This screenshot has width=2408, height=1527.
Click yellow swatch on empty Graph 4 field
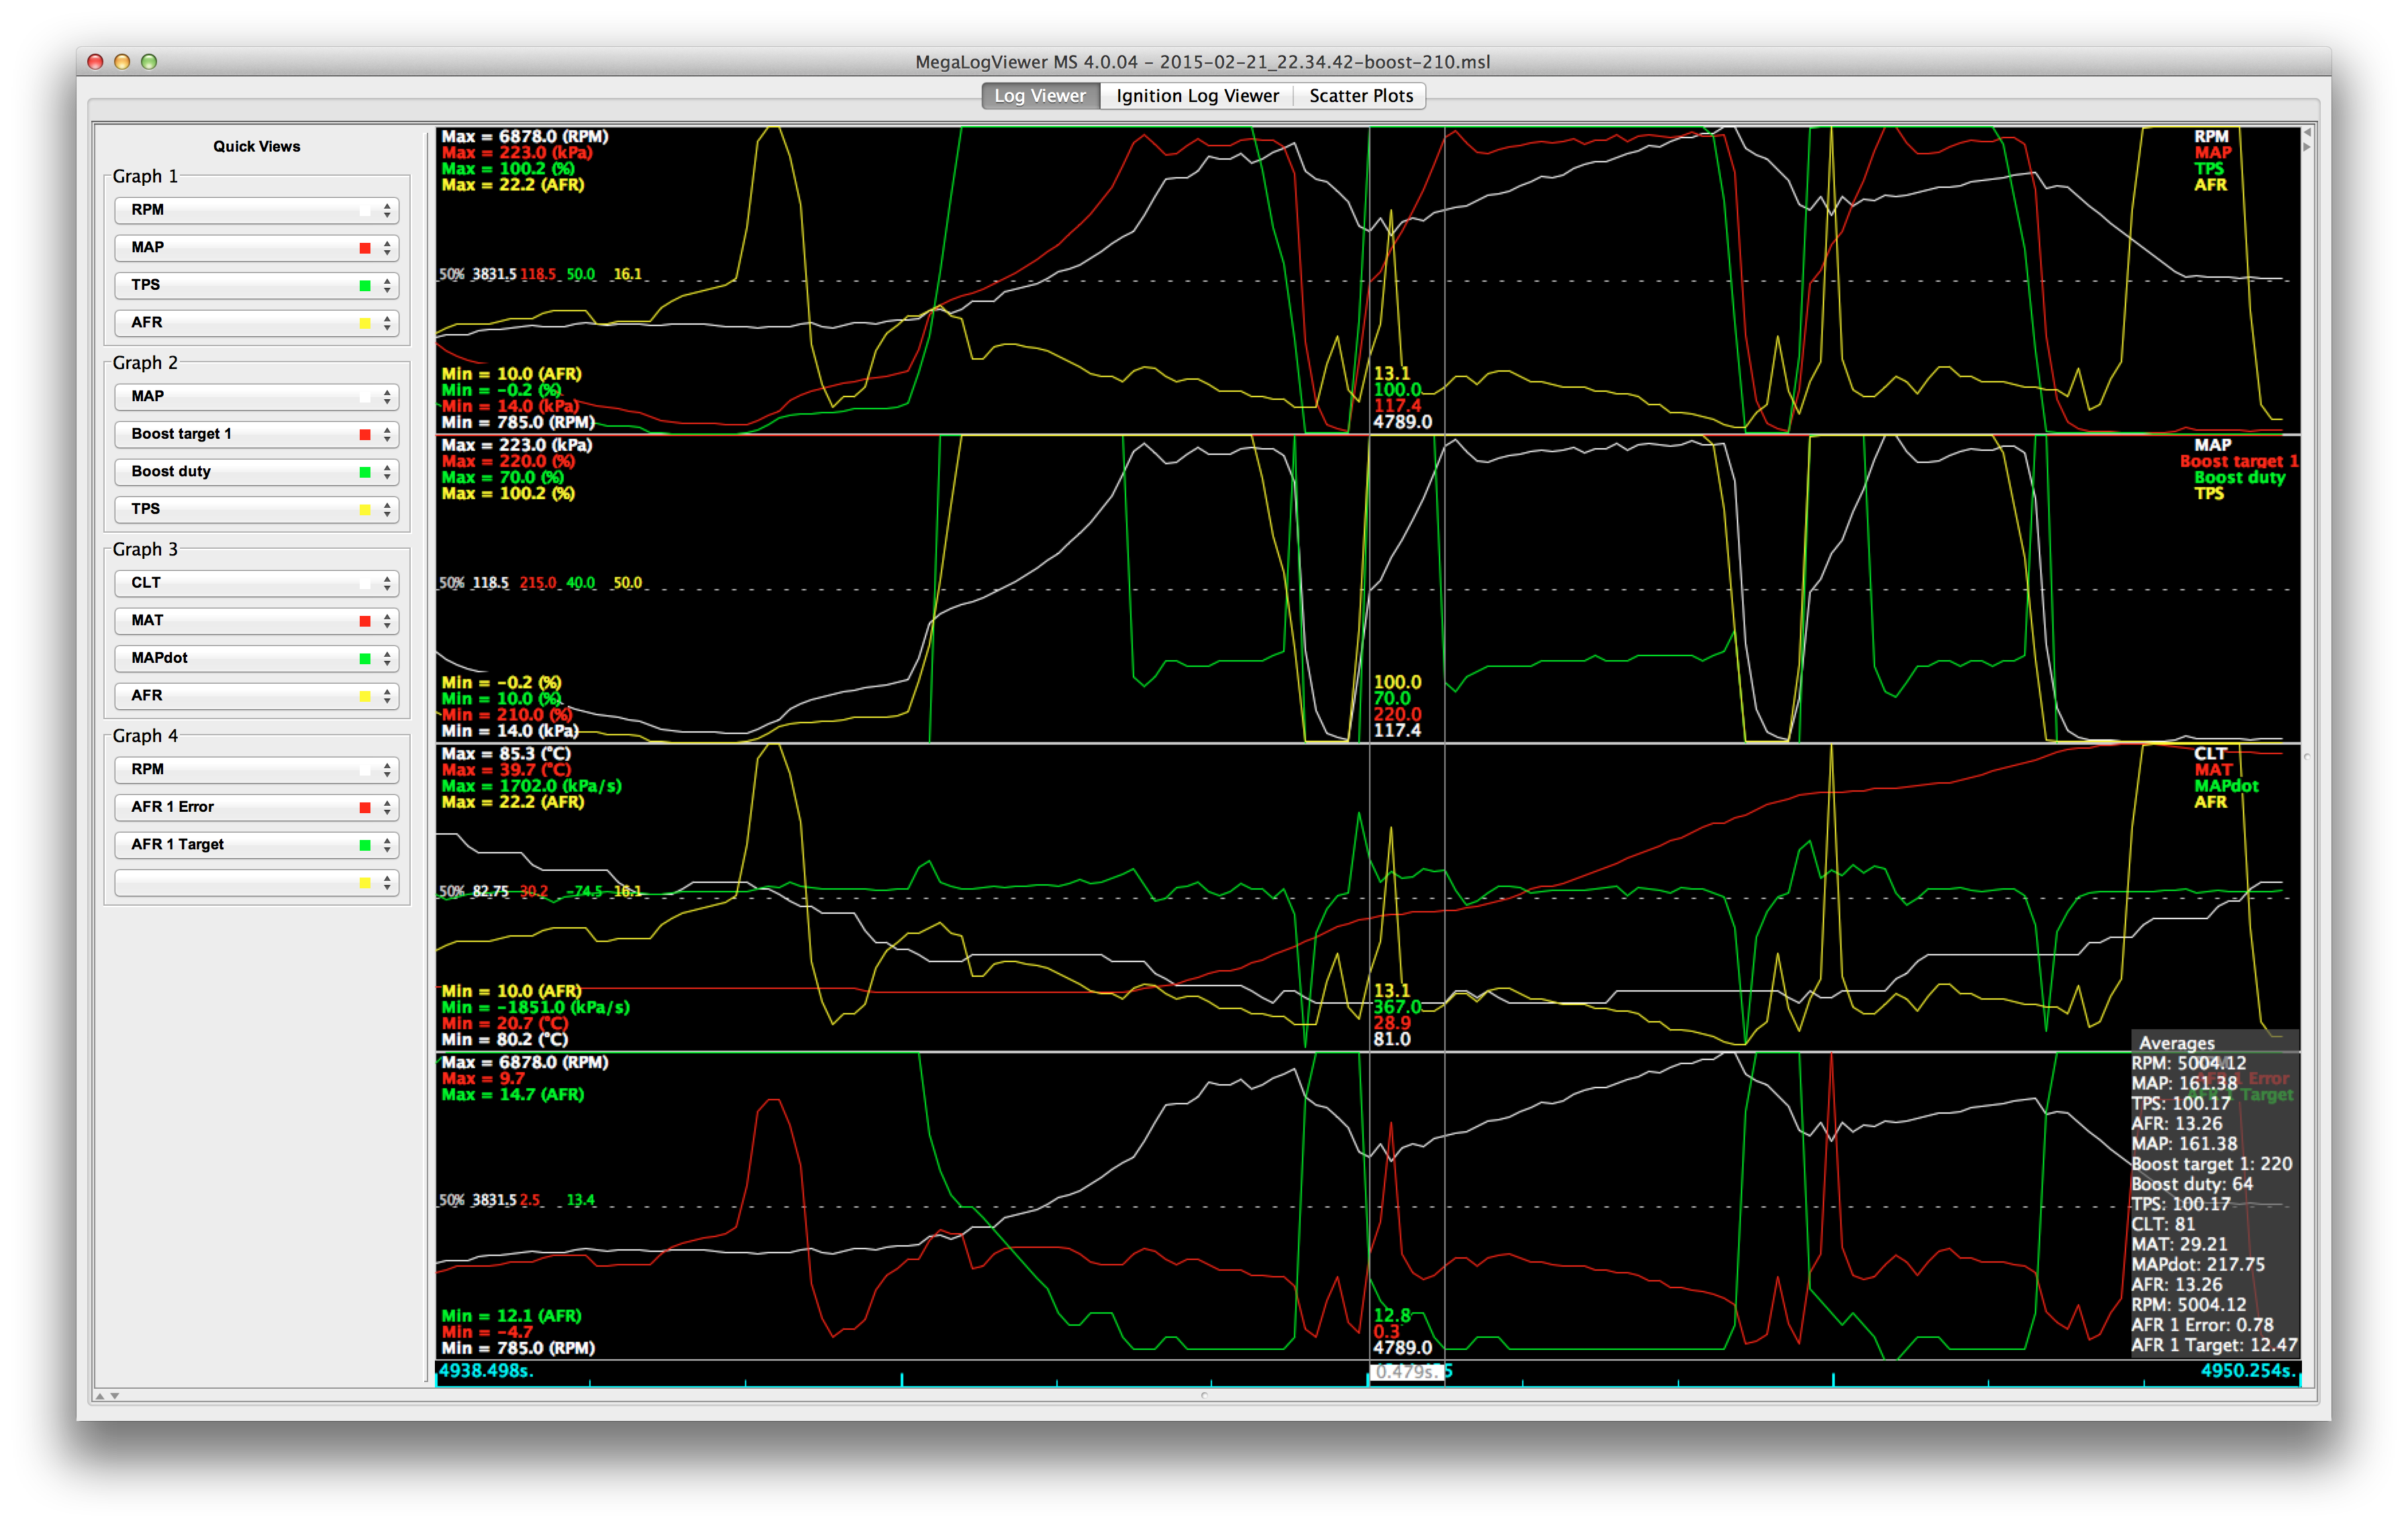[x=365, y=882]
